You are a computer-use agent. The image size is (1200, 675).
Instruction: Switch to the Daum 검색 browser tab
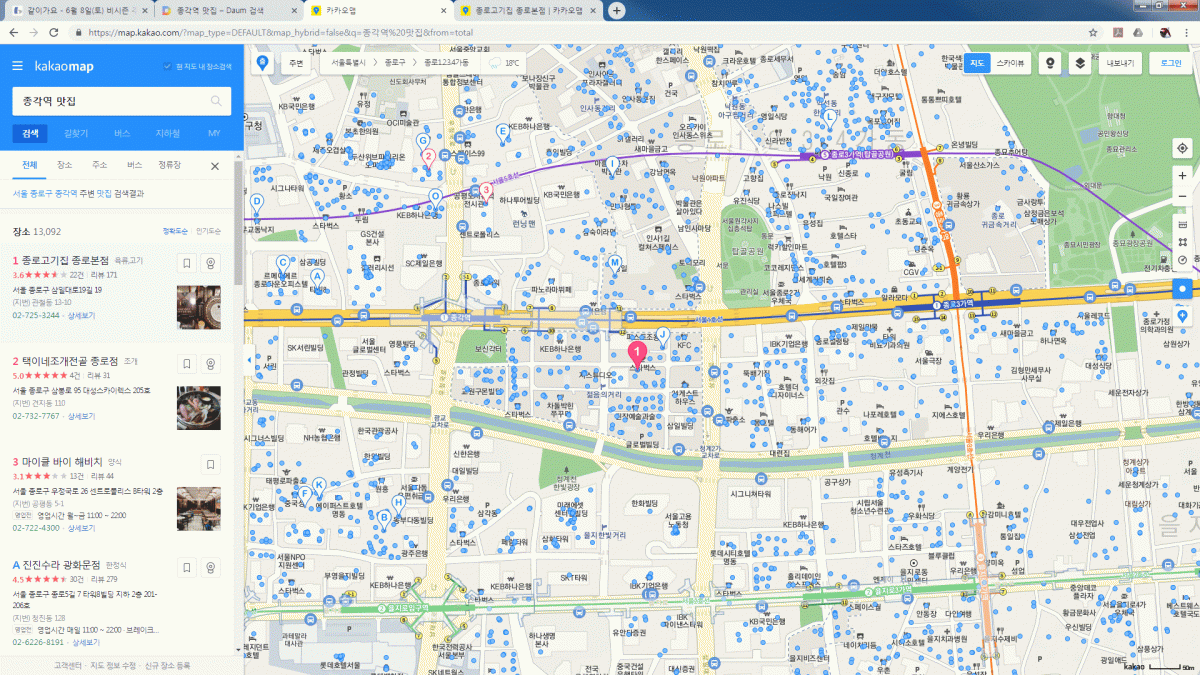[x=228, y=10]
